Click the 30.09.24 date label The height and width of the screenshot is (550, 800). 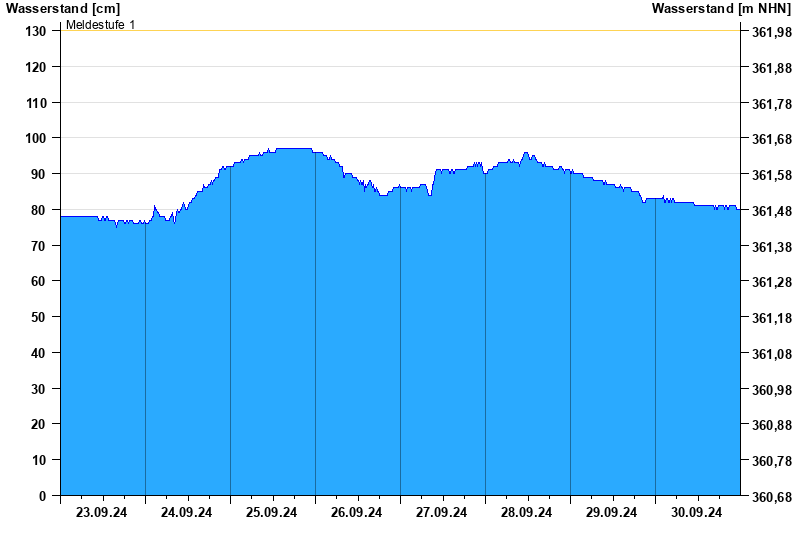coord(696,512)
